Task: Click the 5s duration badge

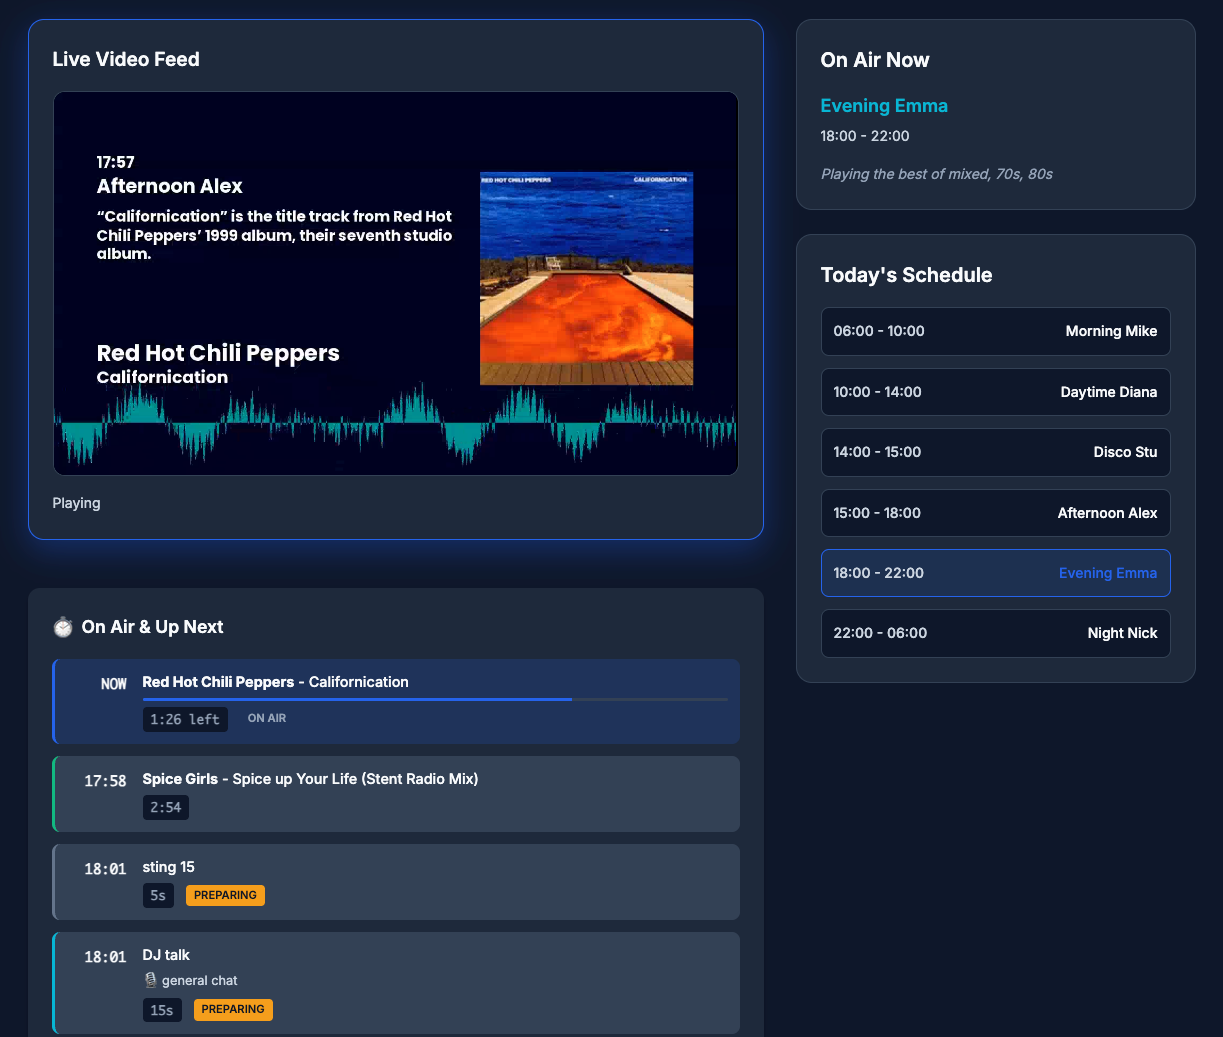Action: 158,895
